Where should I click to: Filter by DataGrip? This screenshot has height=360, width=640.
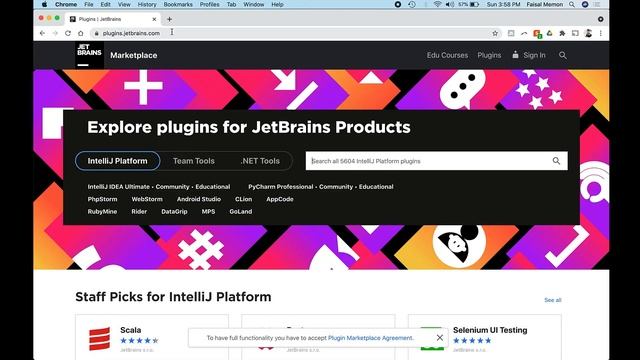click(174, 211)
